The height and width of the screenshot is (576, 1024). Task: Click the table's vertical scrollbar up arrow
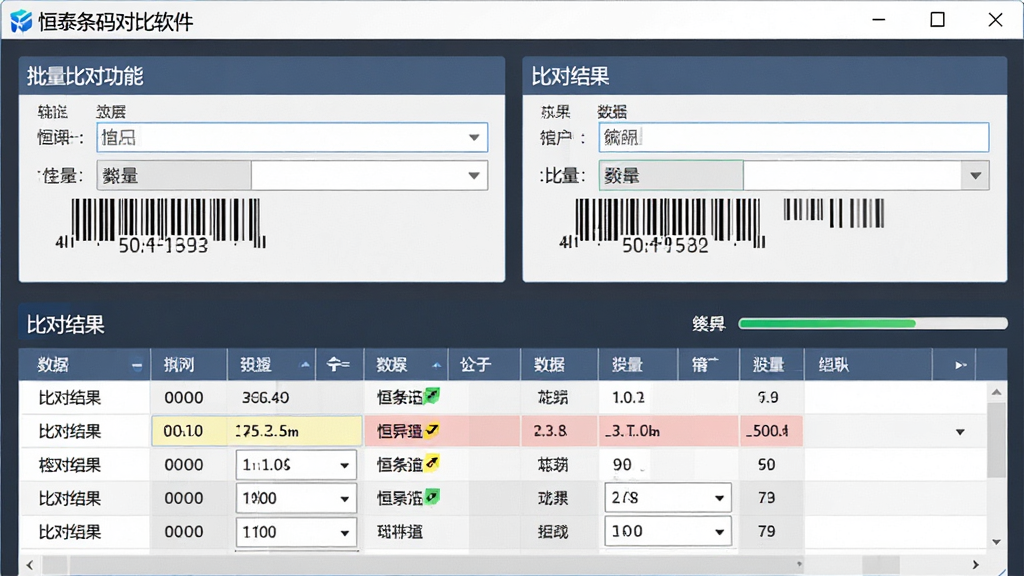[996, 392]
